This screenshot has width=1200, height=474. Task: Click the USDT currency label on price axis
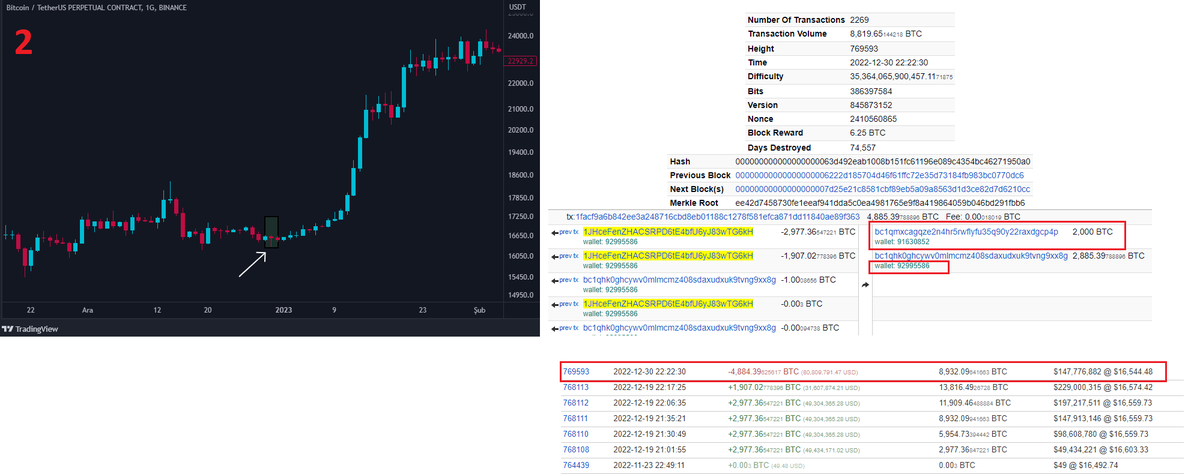(x=518, y=7)
